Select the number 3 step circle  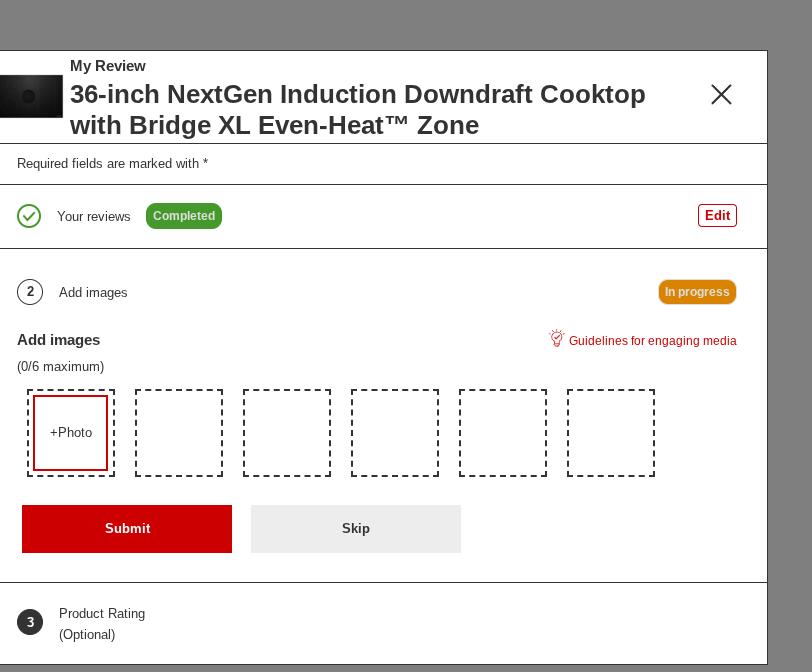[x=30, y=622]
